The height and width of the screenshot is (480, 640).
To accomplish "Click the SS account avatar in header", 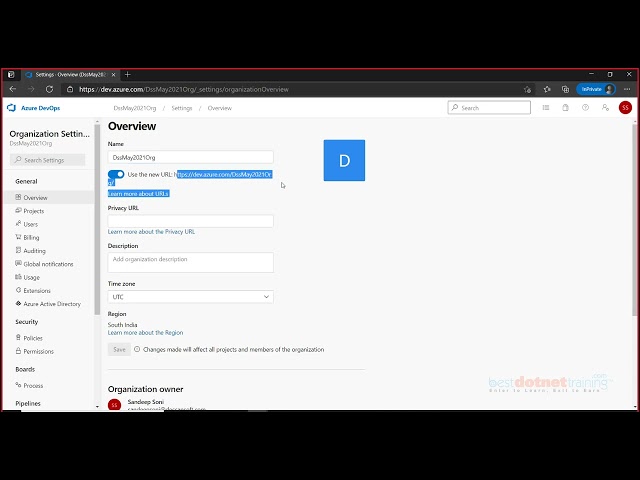I will click(625, 108).
